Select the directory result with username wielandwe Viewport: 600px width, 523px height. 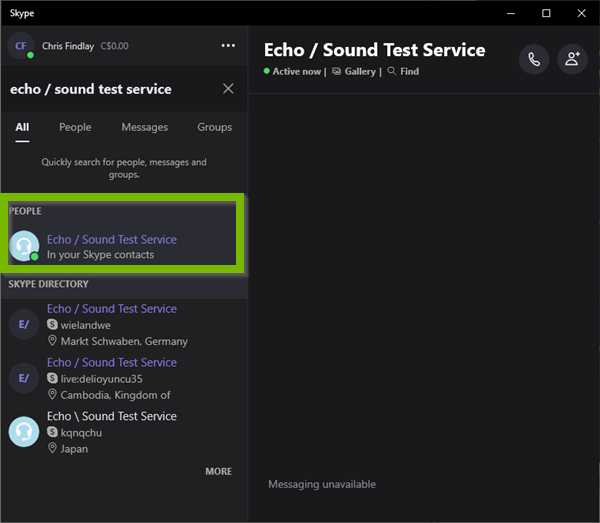[x=124, y=324]
